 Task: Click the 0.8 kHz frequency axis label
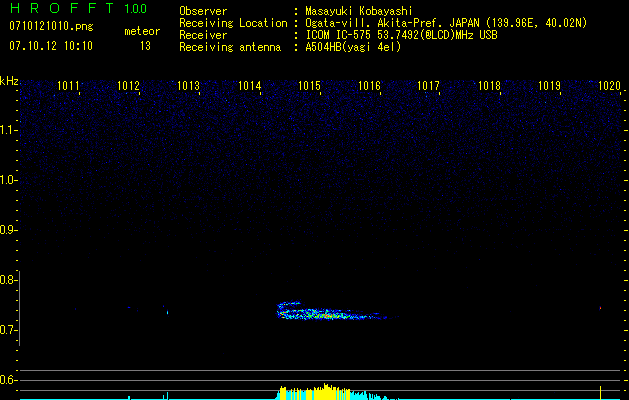(8, 280)
